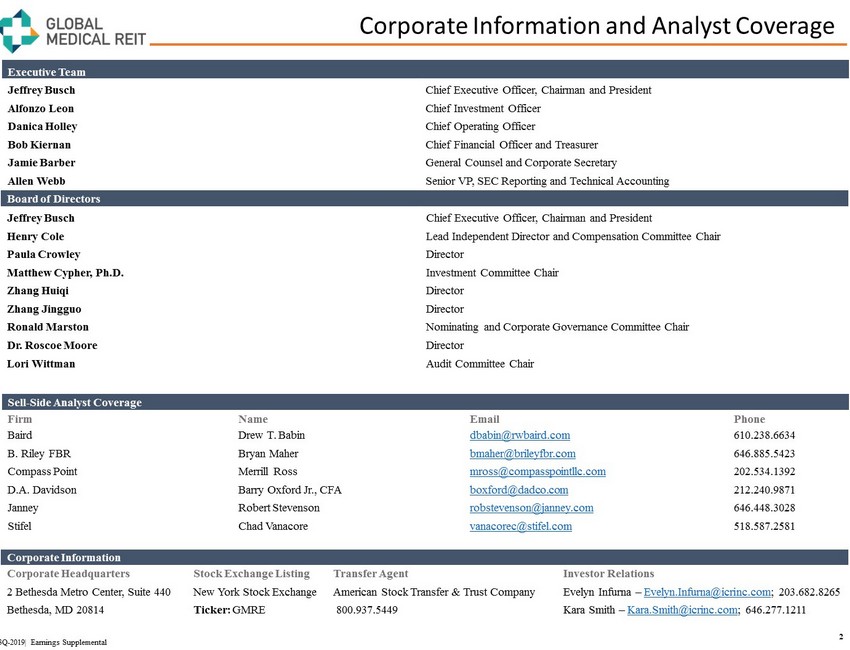Open the vanacorec@stifel.com email link
The image size is (850, 650).
[x=520, y=526]
